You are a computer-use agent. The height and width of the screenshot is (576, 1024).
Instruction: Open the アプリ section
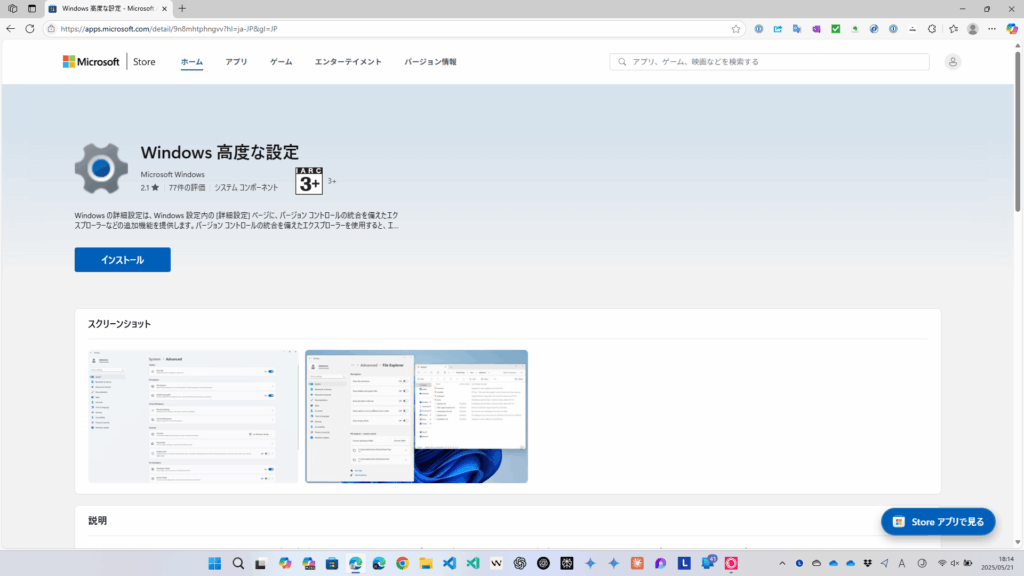[x=236, y=62]
